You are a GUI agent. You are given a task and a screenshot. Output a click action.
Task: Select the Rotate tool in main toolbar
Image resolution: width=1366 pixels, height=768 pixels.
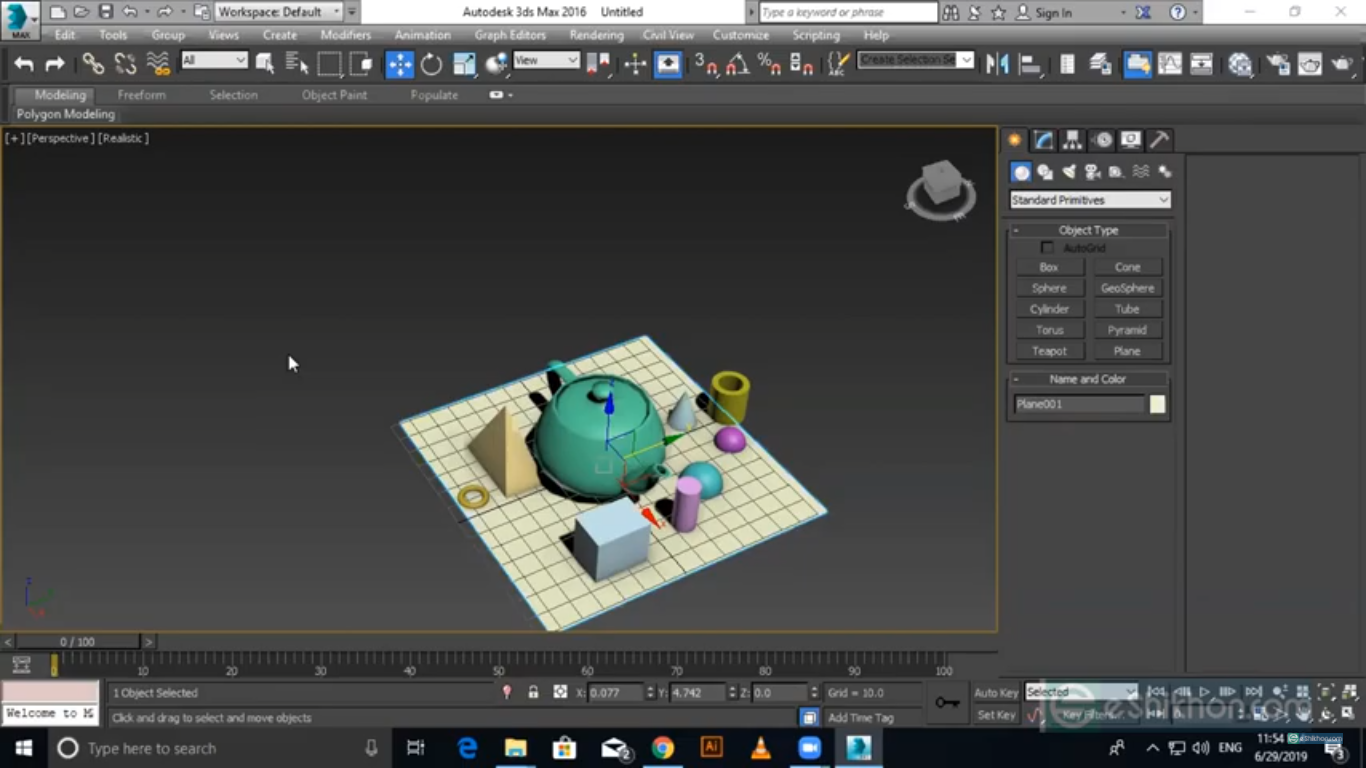click(431, 64)
